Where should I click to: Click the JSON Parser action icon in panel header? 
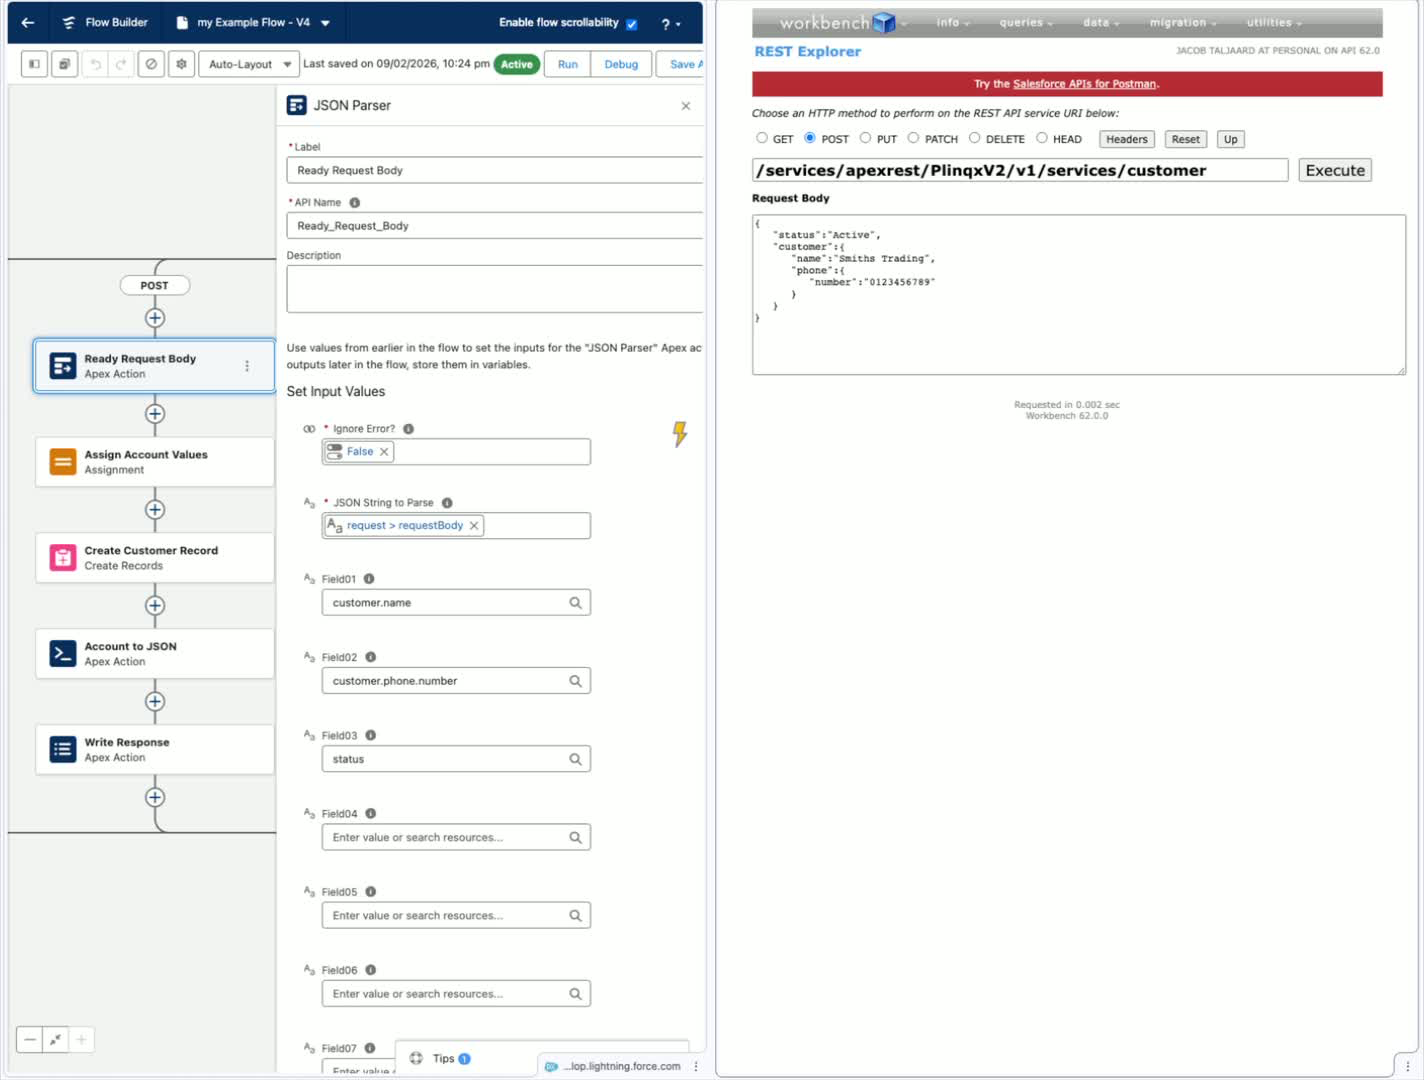coord(296,105)
